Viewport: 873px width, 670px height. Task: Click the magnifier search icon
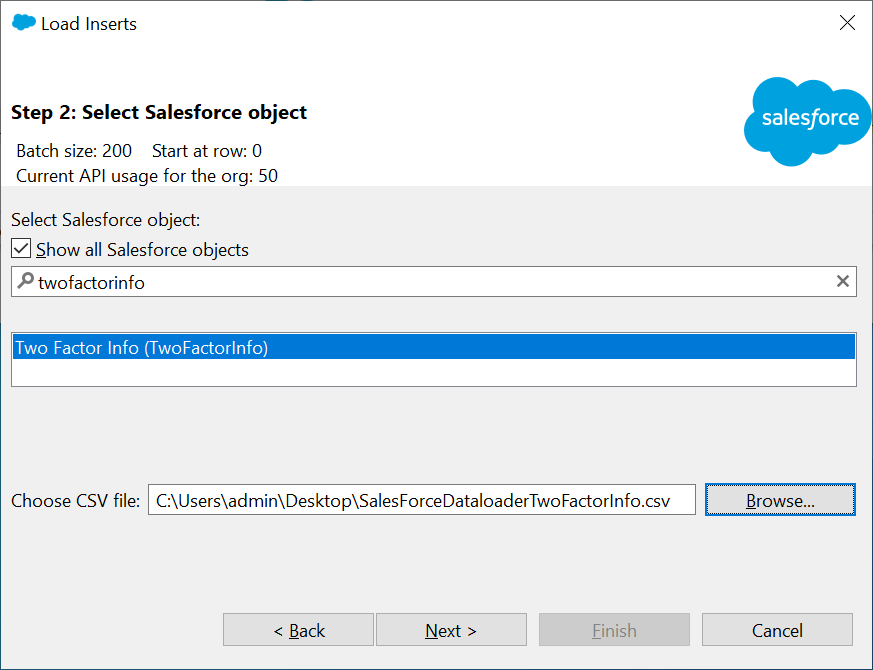25,281
